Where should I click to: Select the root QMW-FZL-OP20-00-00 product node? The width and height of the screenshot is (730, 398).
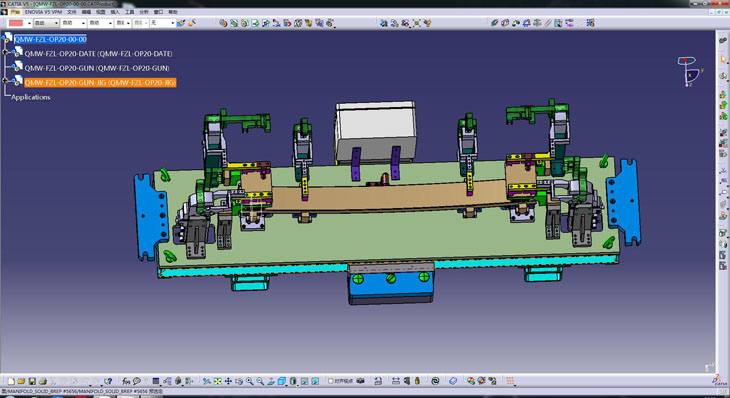click(x=50, y=39)
